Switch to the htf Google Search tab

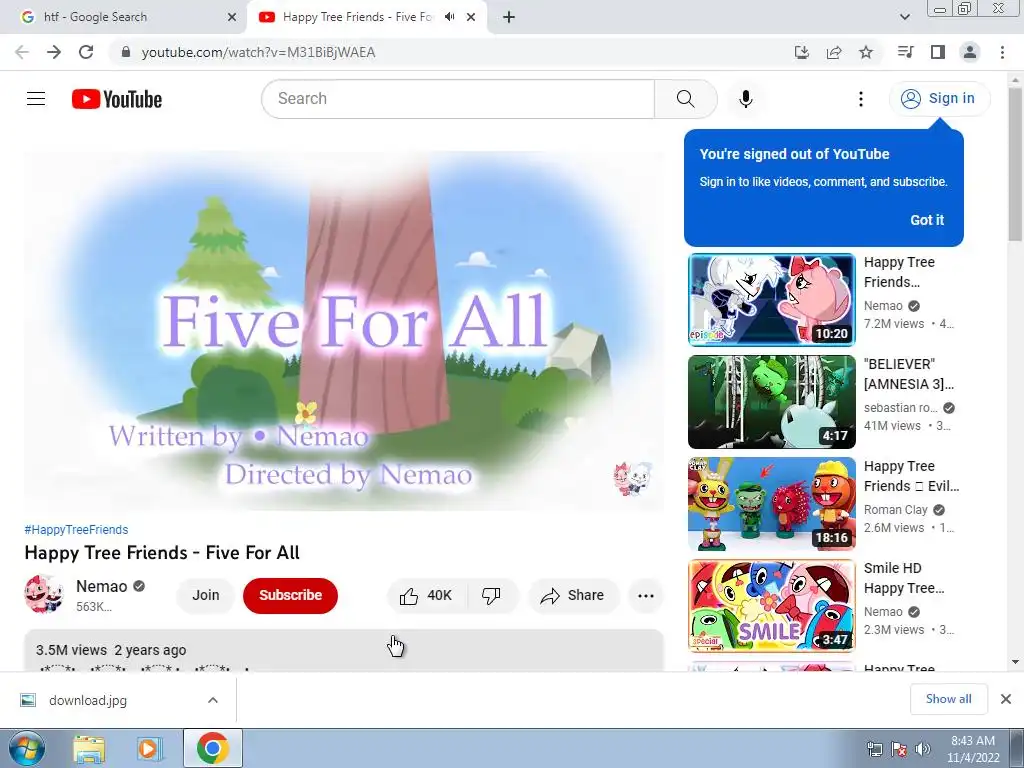tap(123, 17)
